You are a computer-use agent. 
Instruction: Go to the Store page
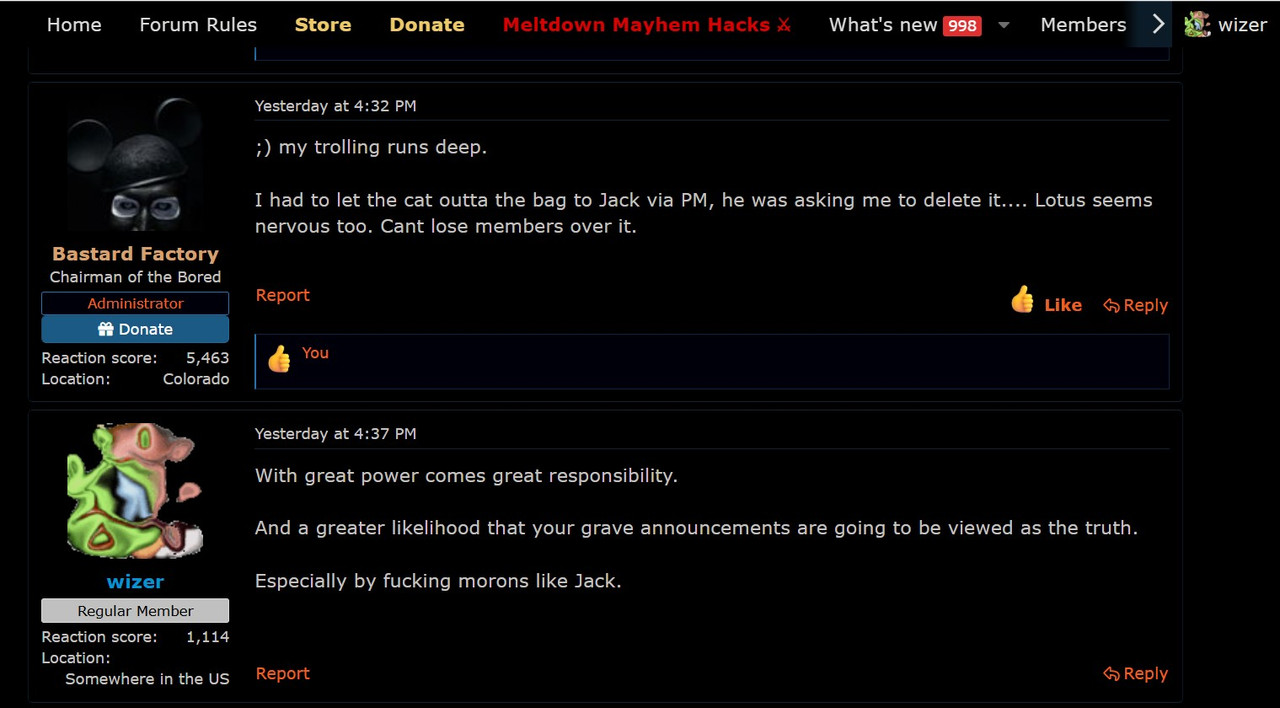pyautogui.click(x=323, y=25)
